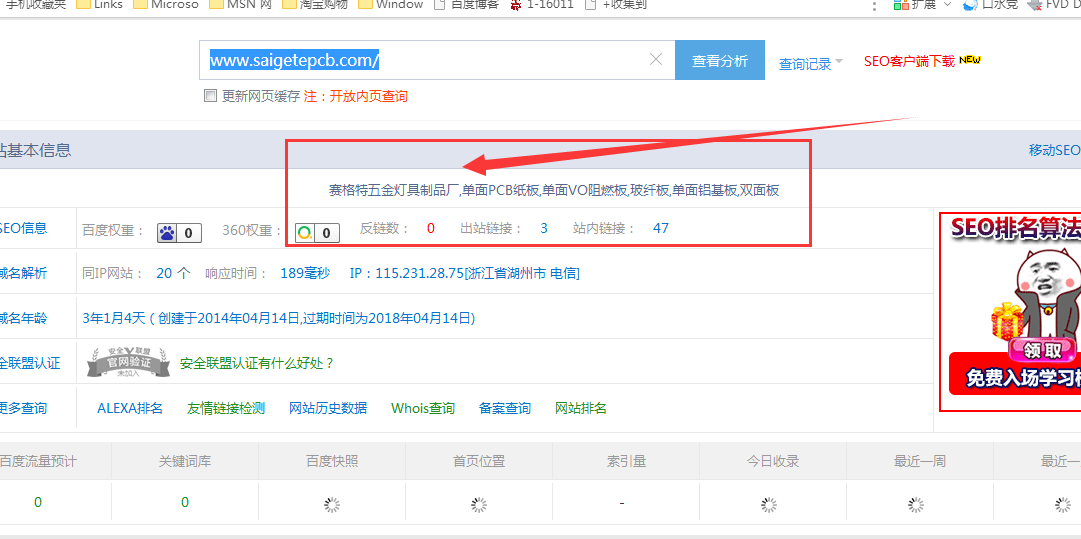The height and width of the screenshot is (539, 1081).
Task: Click the 安全联盟认证 row label
Action: coord(30,363)
